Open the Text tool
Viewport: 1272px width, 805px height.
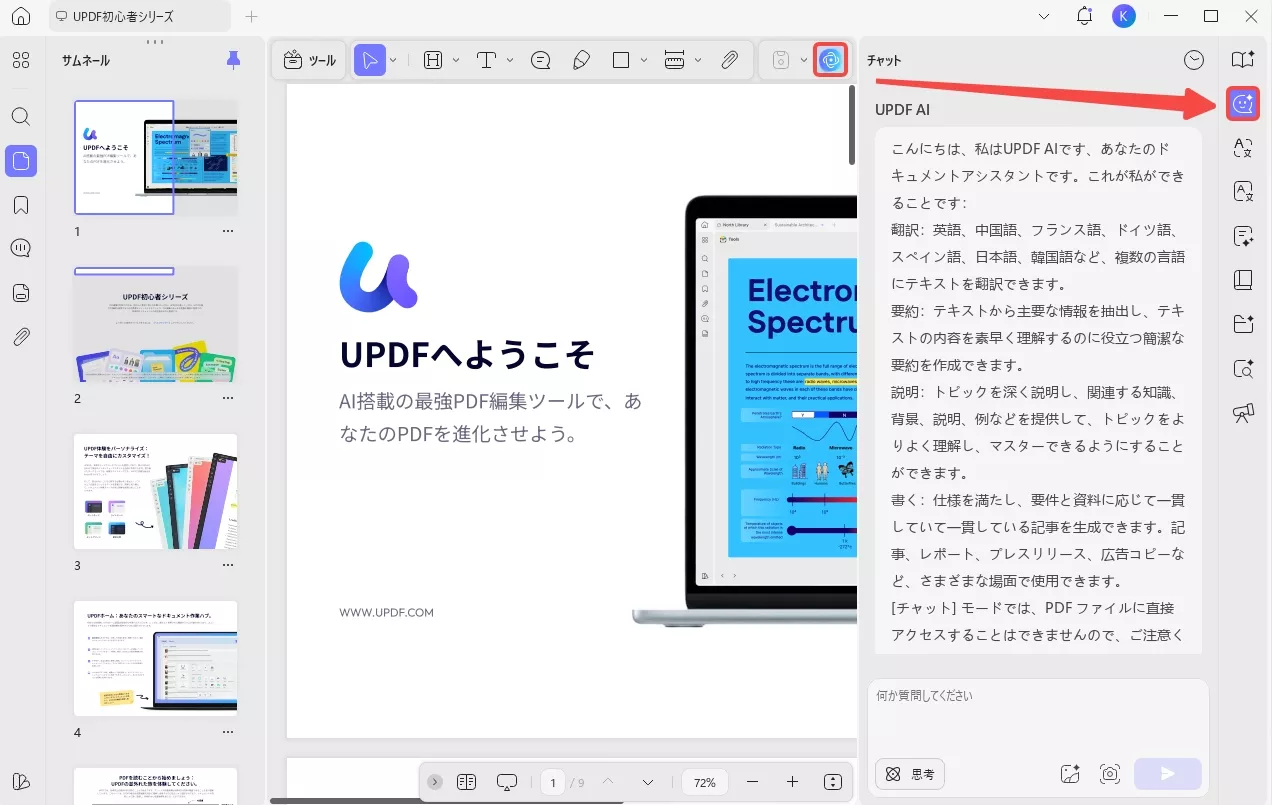pos(486,59)
